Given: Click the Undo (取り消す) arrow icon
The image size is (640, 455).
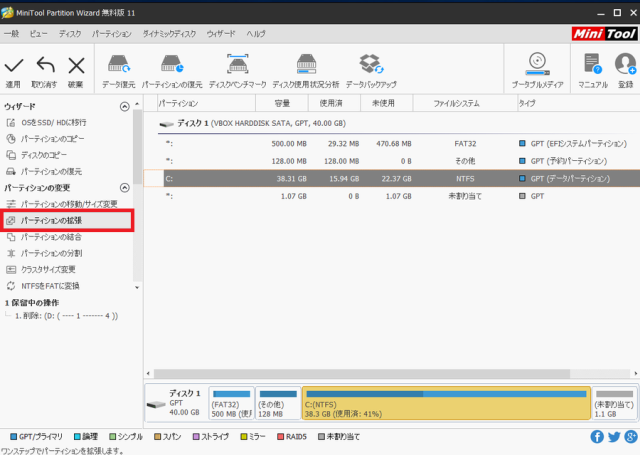Looking at the screenshot, I should (45, 65).
